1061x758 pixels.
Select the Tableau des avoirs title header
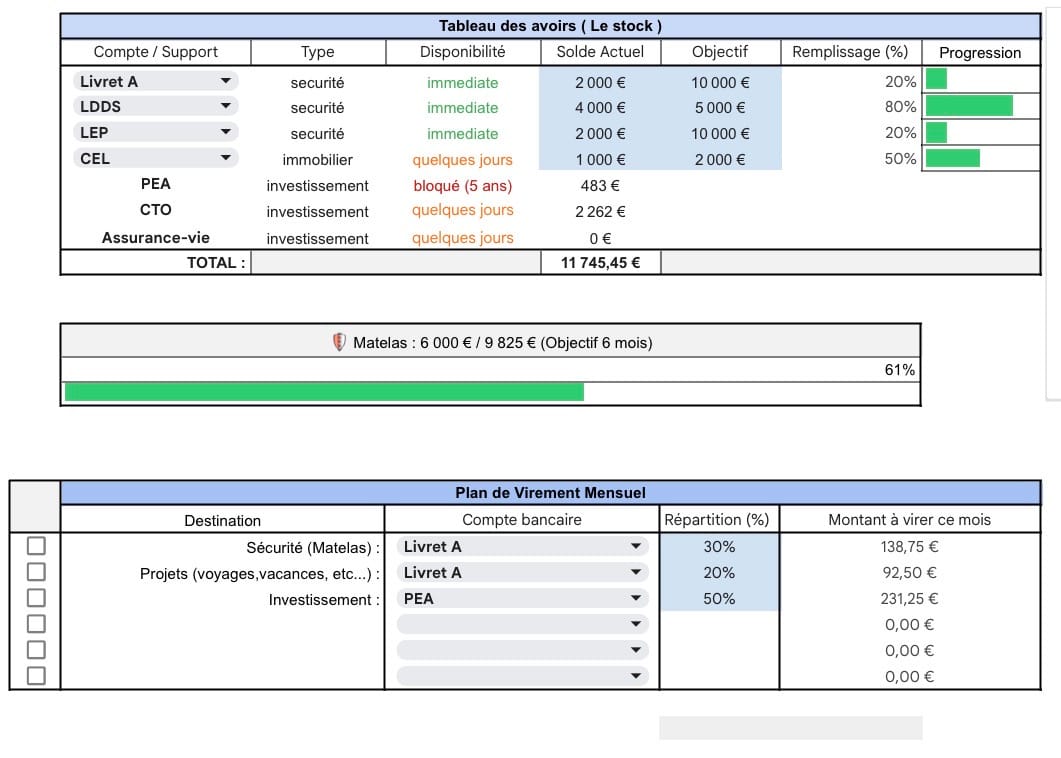(550, 26)
